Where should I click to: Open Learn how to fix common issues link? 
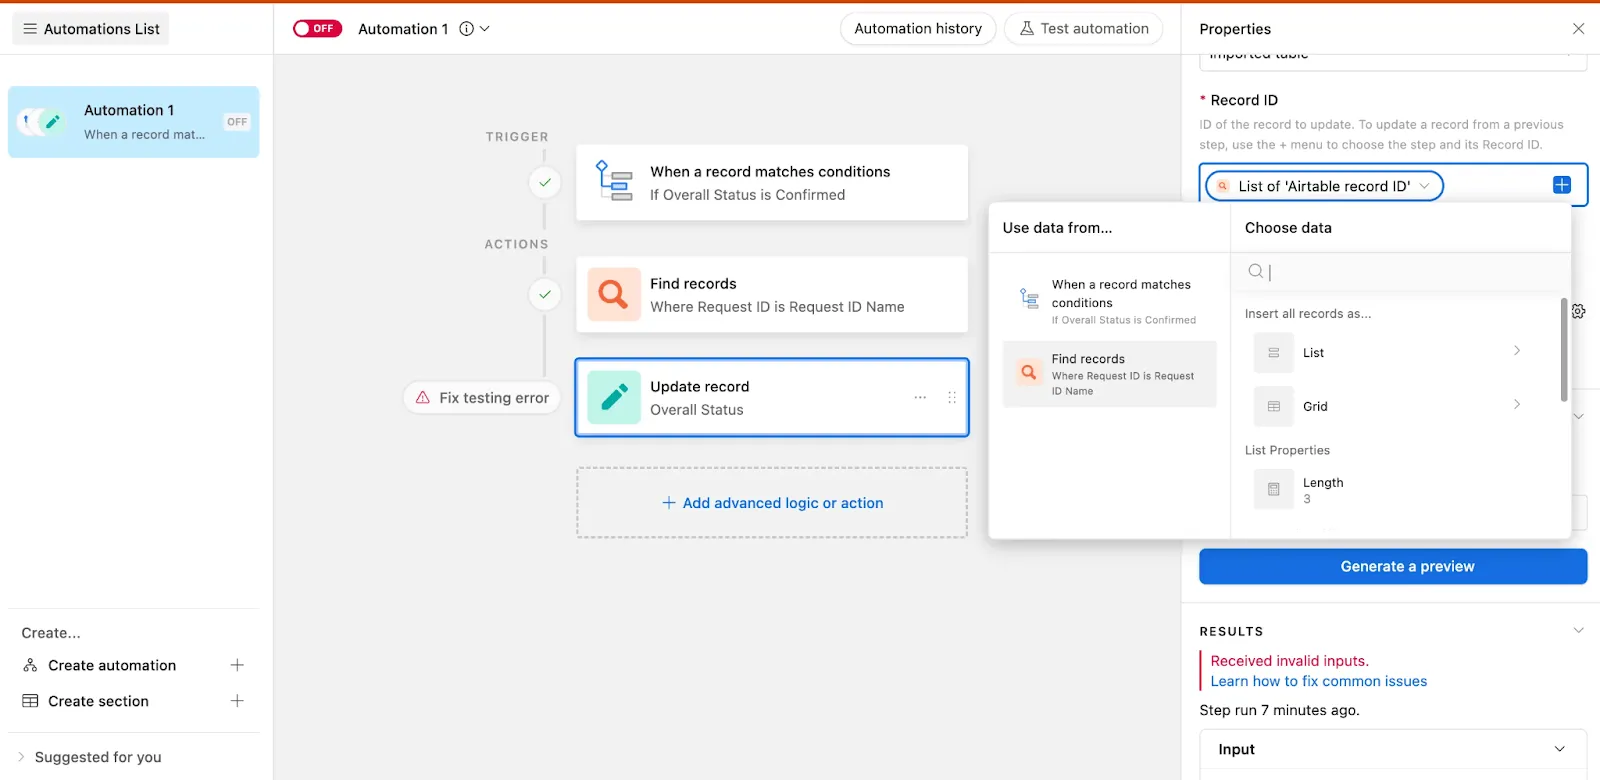point(1319,681)
